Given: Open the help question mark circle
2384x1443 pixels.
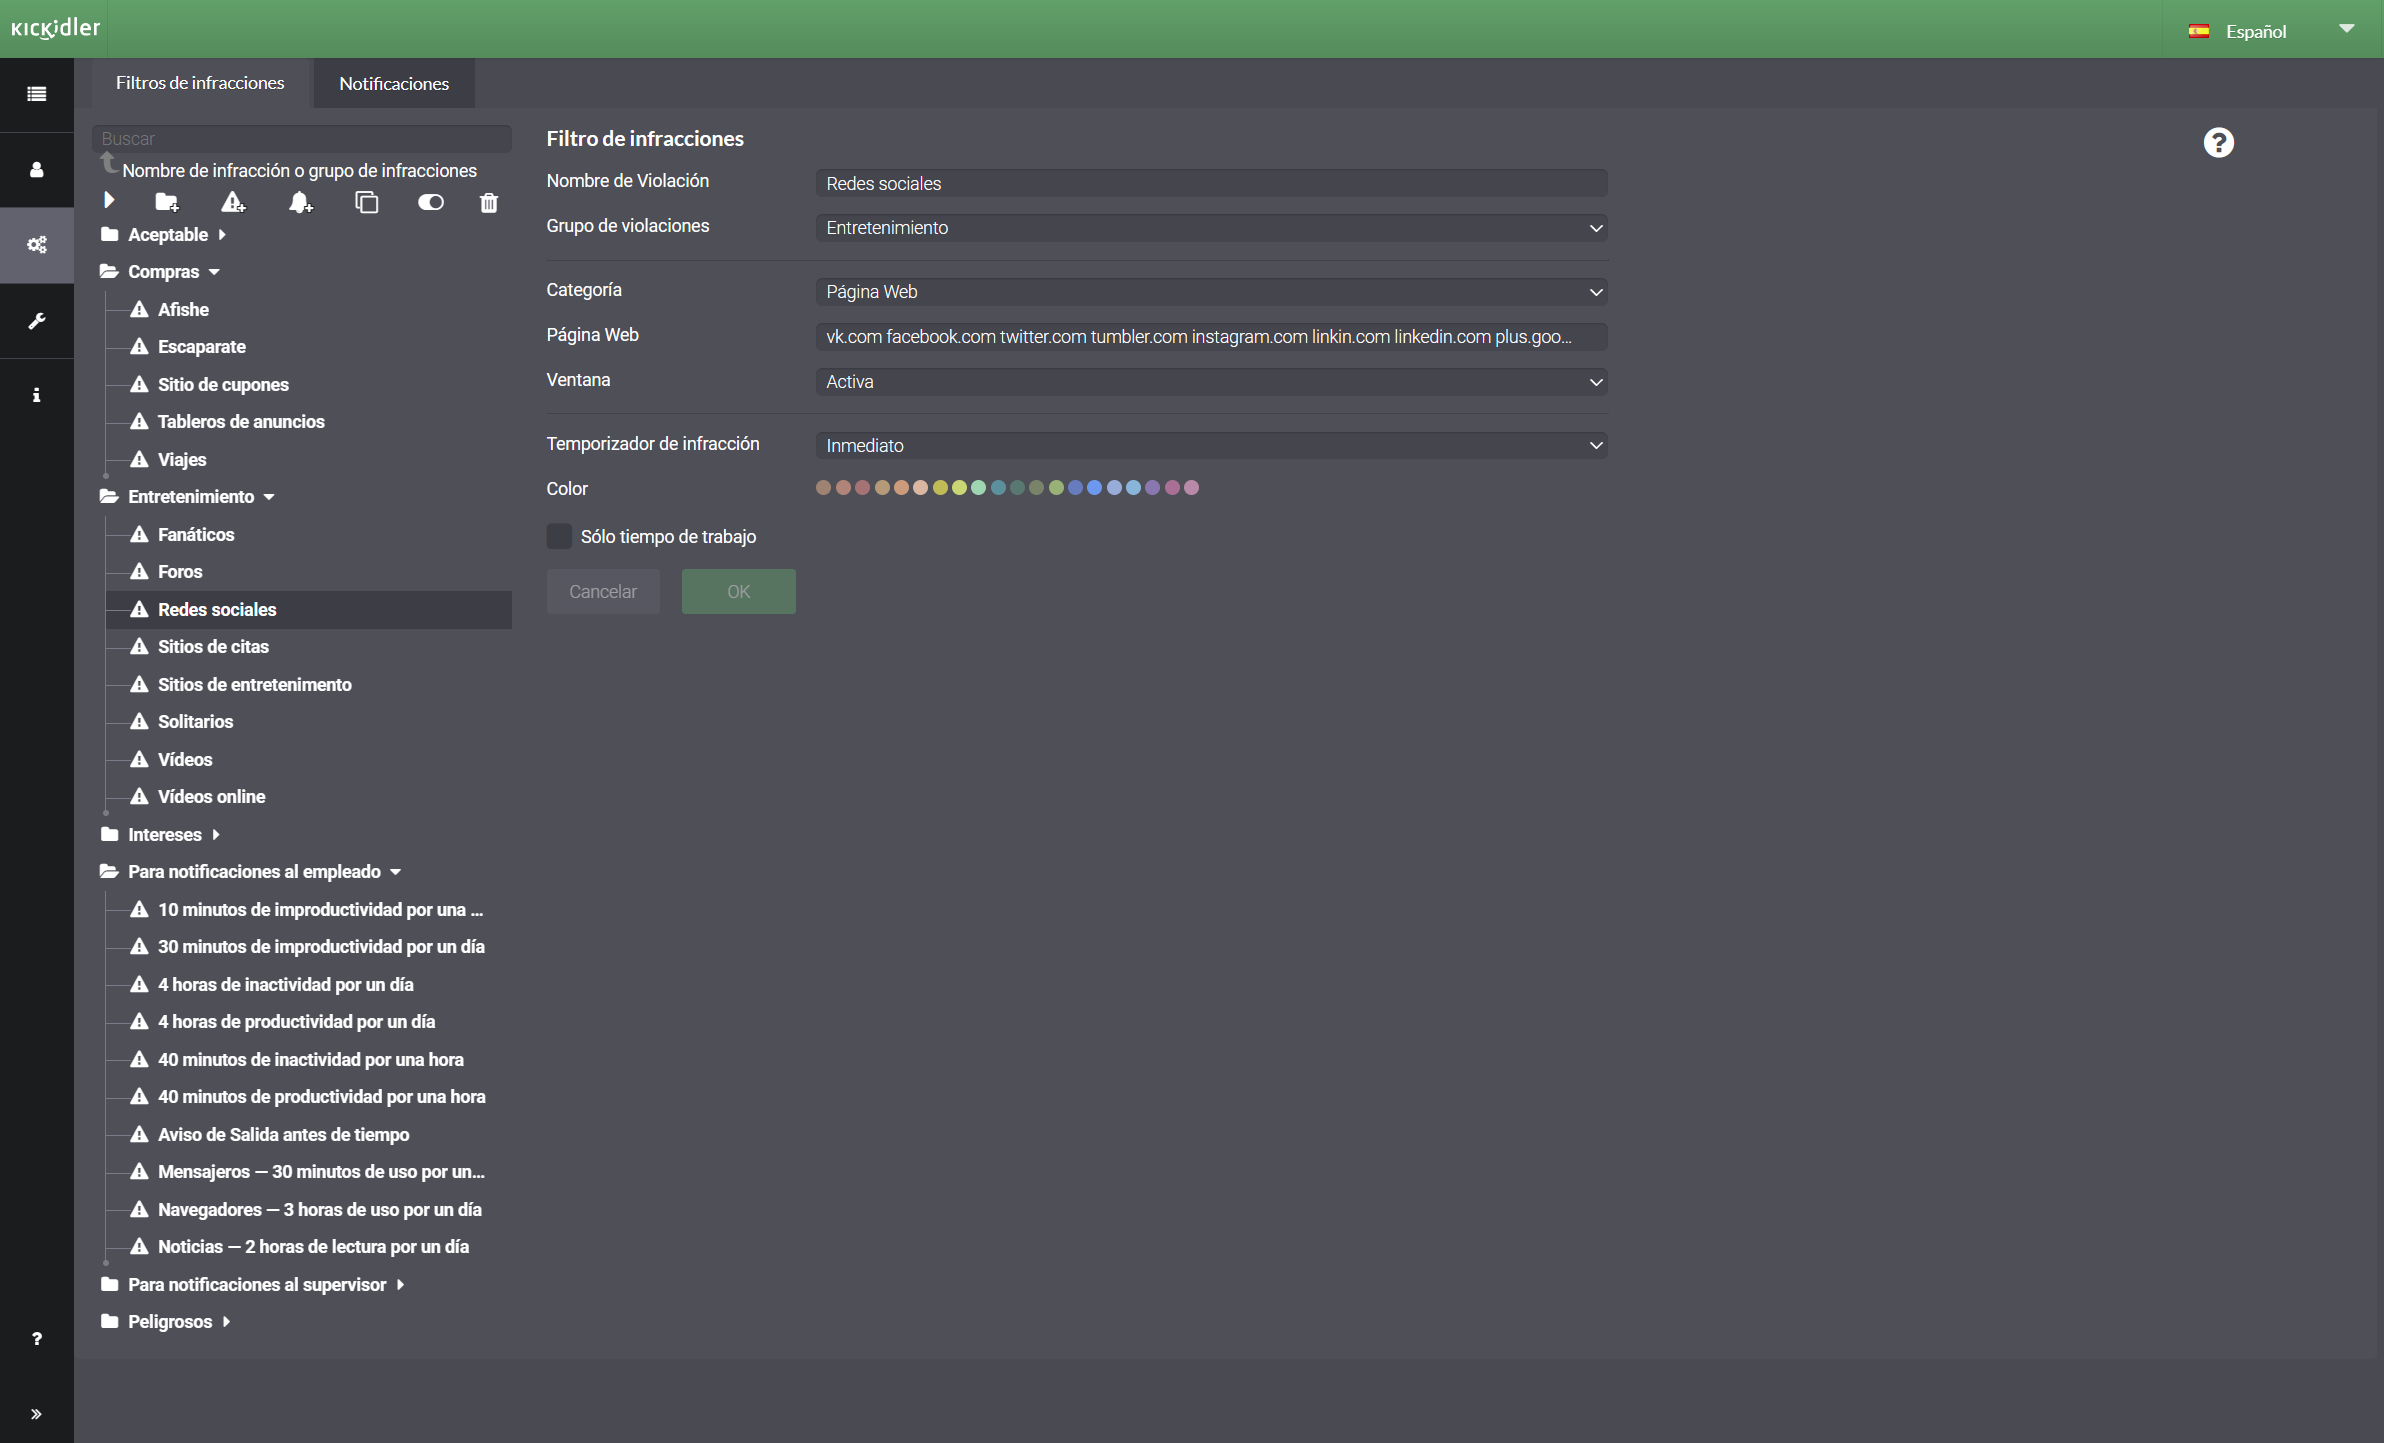Looking at the screenshot, I should (x=2218, y=143).
